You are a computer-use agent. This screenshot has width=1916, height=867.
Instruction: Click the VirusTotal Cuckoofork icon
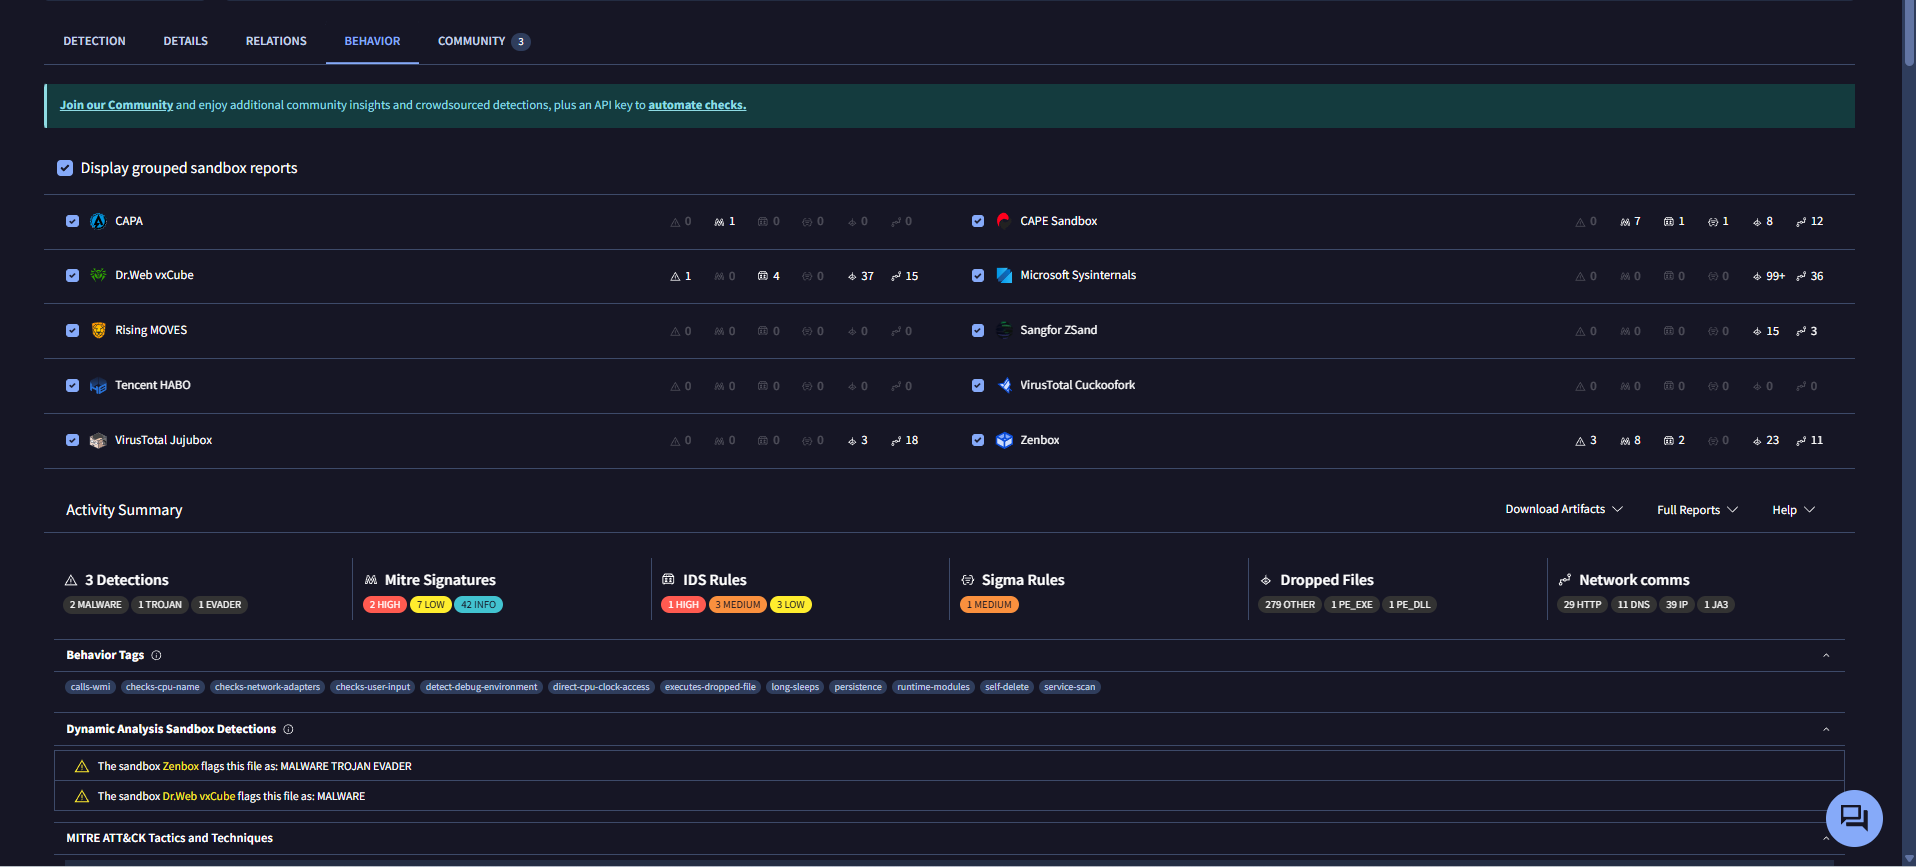click(x=1004, y=385)
